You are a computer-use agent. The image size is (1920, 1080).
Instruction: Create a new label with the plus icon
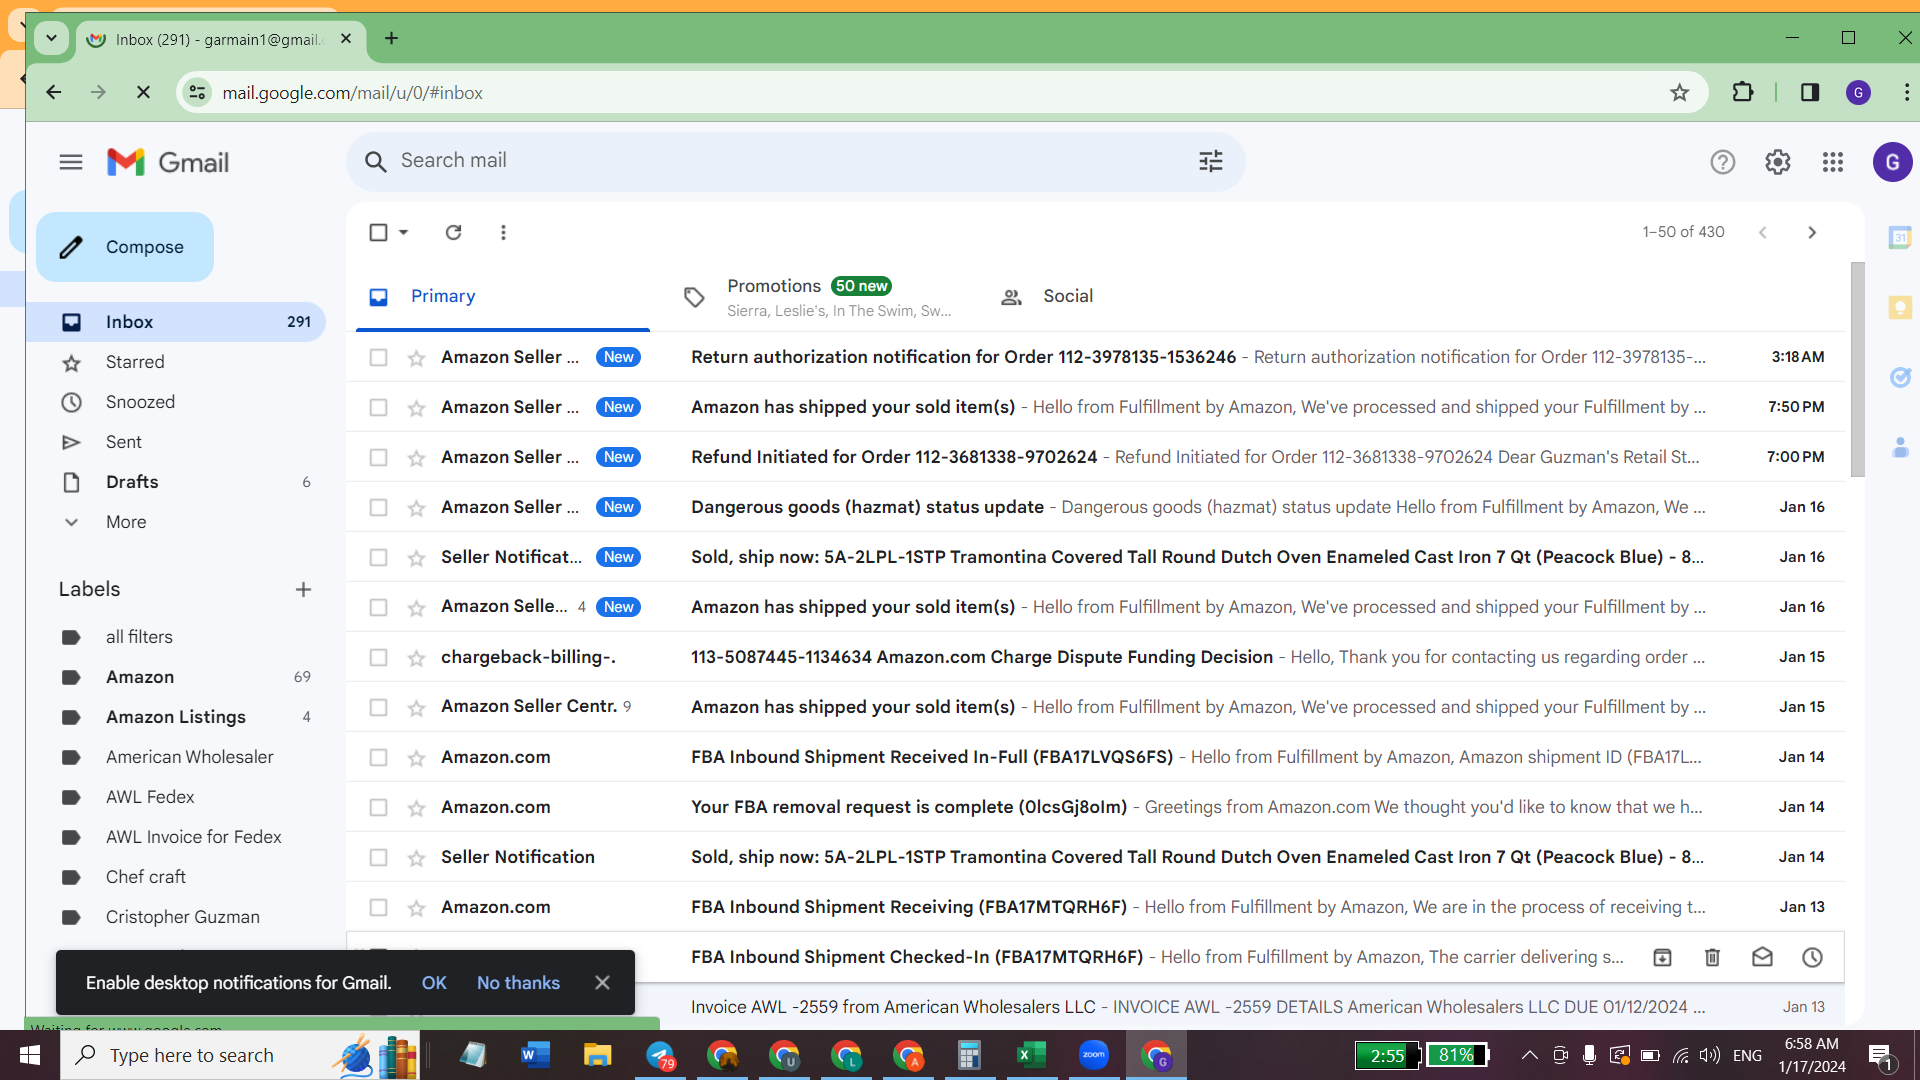click(303, 590)
